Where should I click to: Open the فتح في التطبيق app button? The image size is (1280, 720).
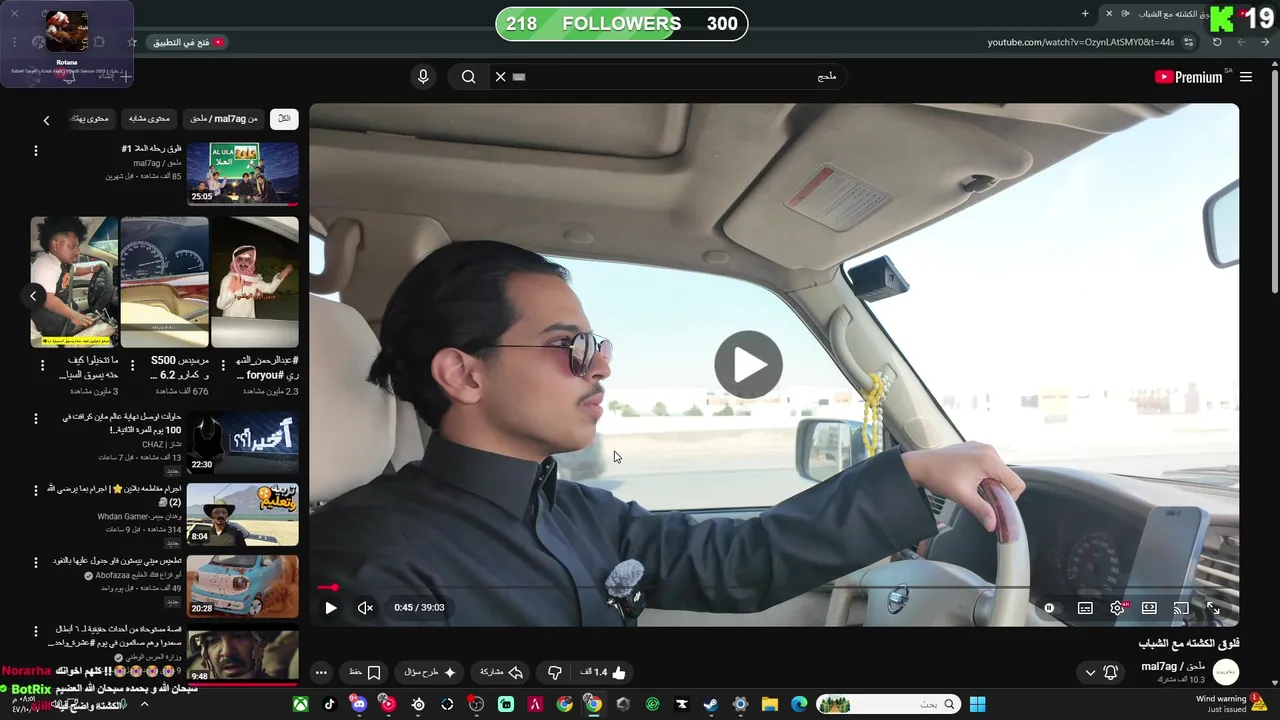point(188,42)
